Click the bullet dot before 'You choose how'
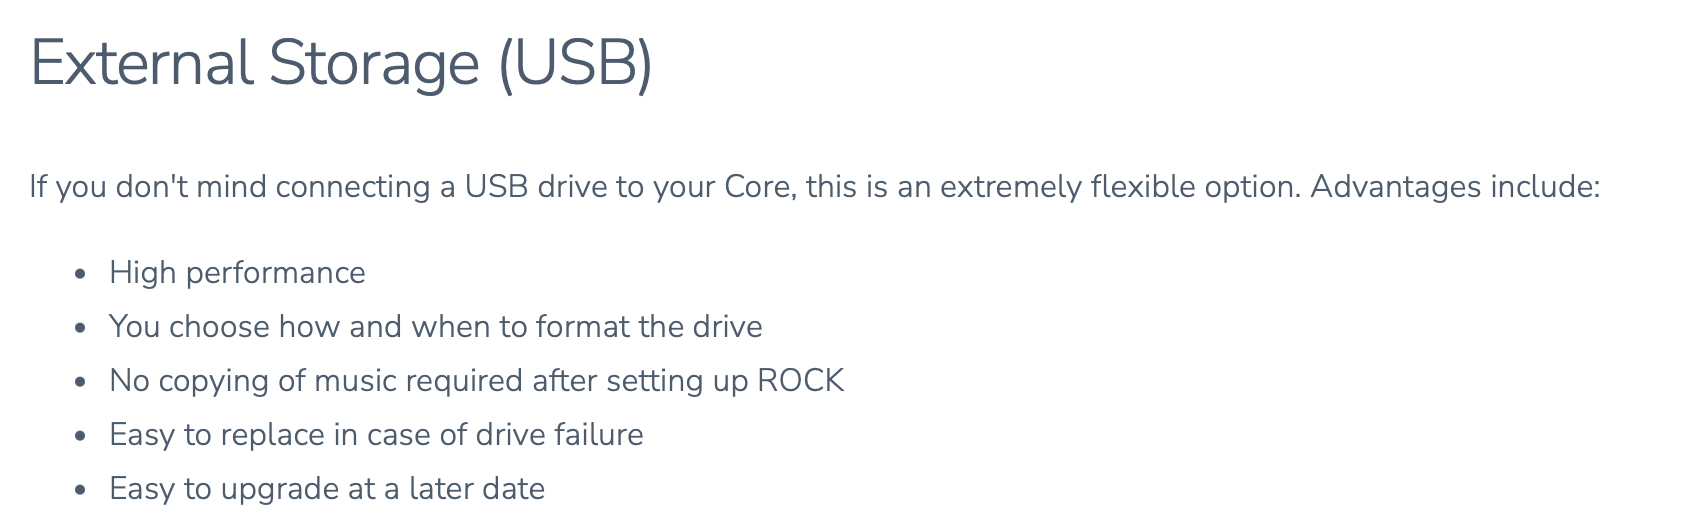Image resolution: width=1692 pixels, height=509 pixels. (x=82, y=328)
